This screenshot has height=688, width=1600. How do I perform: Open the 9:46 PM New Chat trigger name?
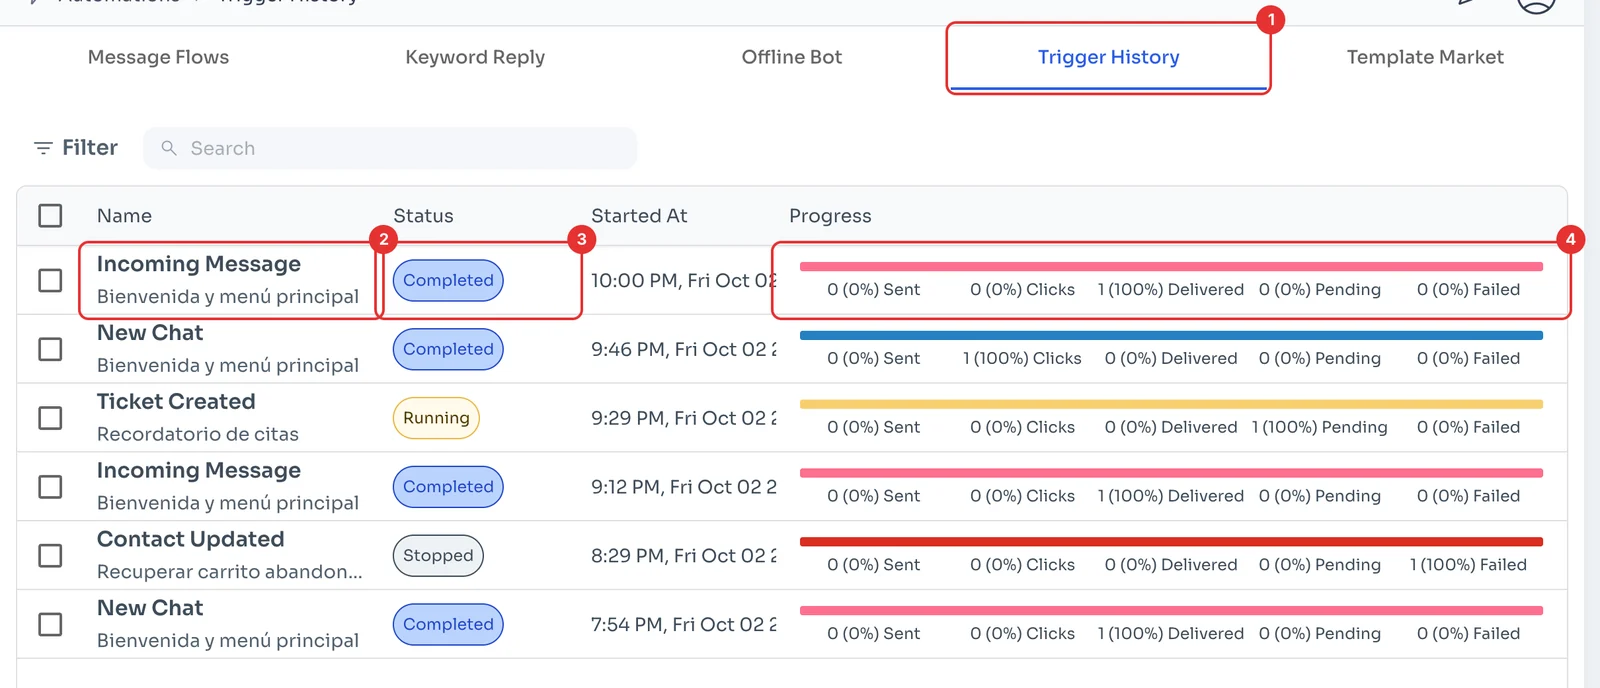pos(150,333)
